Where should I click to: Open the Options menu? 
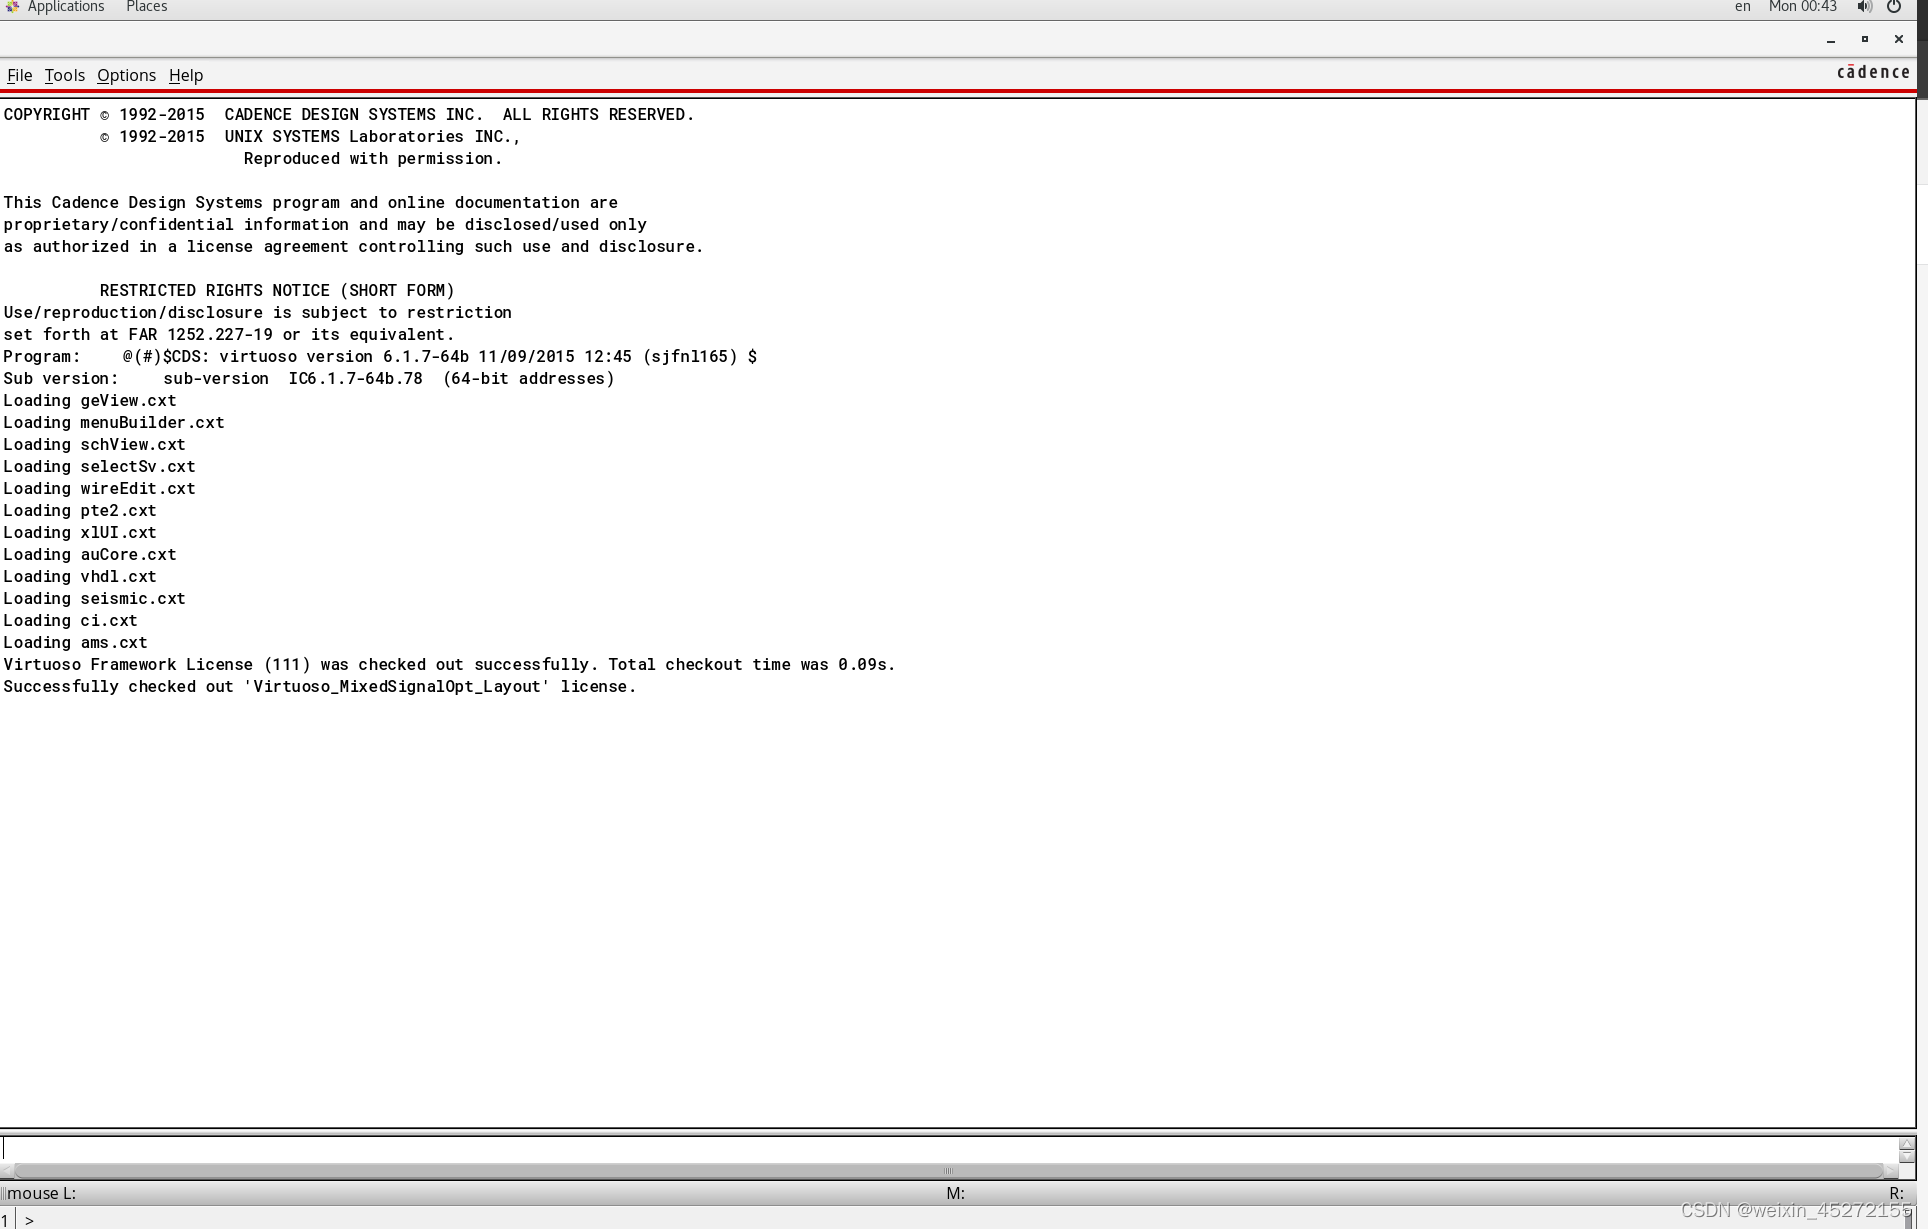click(126, 75)
